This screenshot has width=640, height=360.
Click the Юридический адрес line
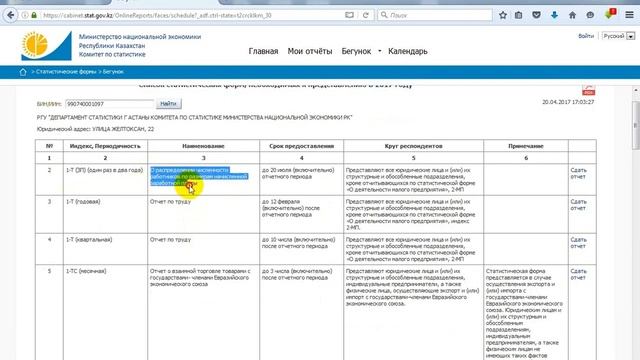[x=96, y=129]
